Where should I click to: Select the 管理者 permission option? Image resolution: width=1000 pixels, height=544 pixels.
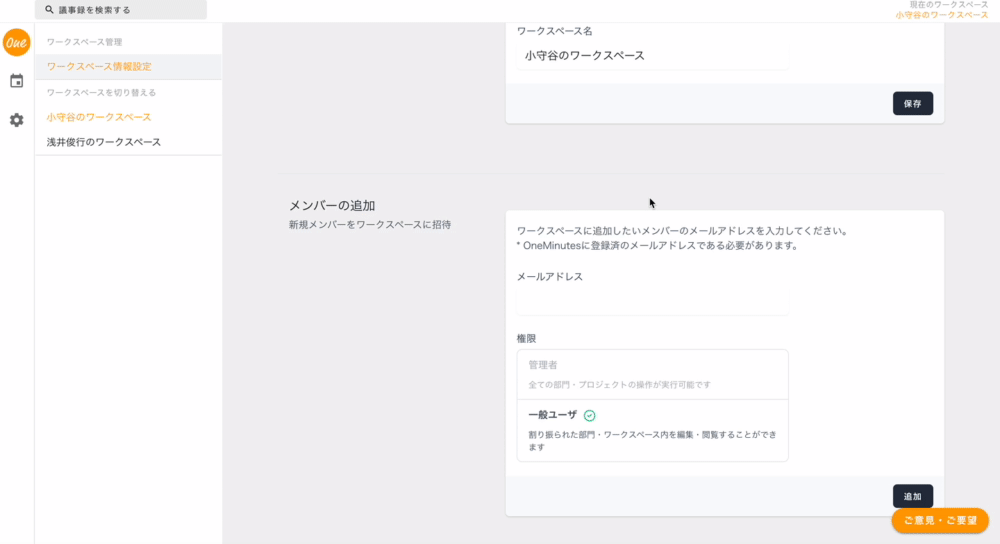pos(652,374)
